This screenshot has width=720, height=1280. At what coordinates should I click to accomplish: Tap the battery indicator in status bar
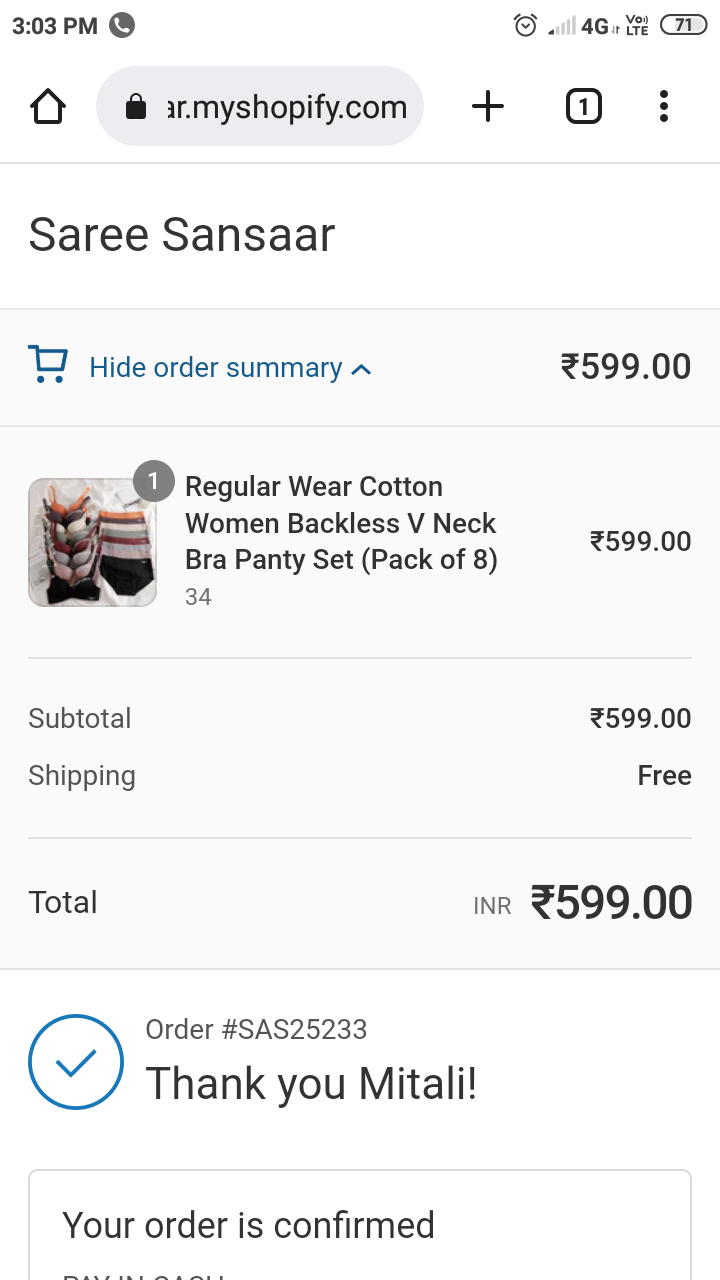(684, 26)
